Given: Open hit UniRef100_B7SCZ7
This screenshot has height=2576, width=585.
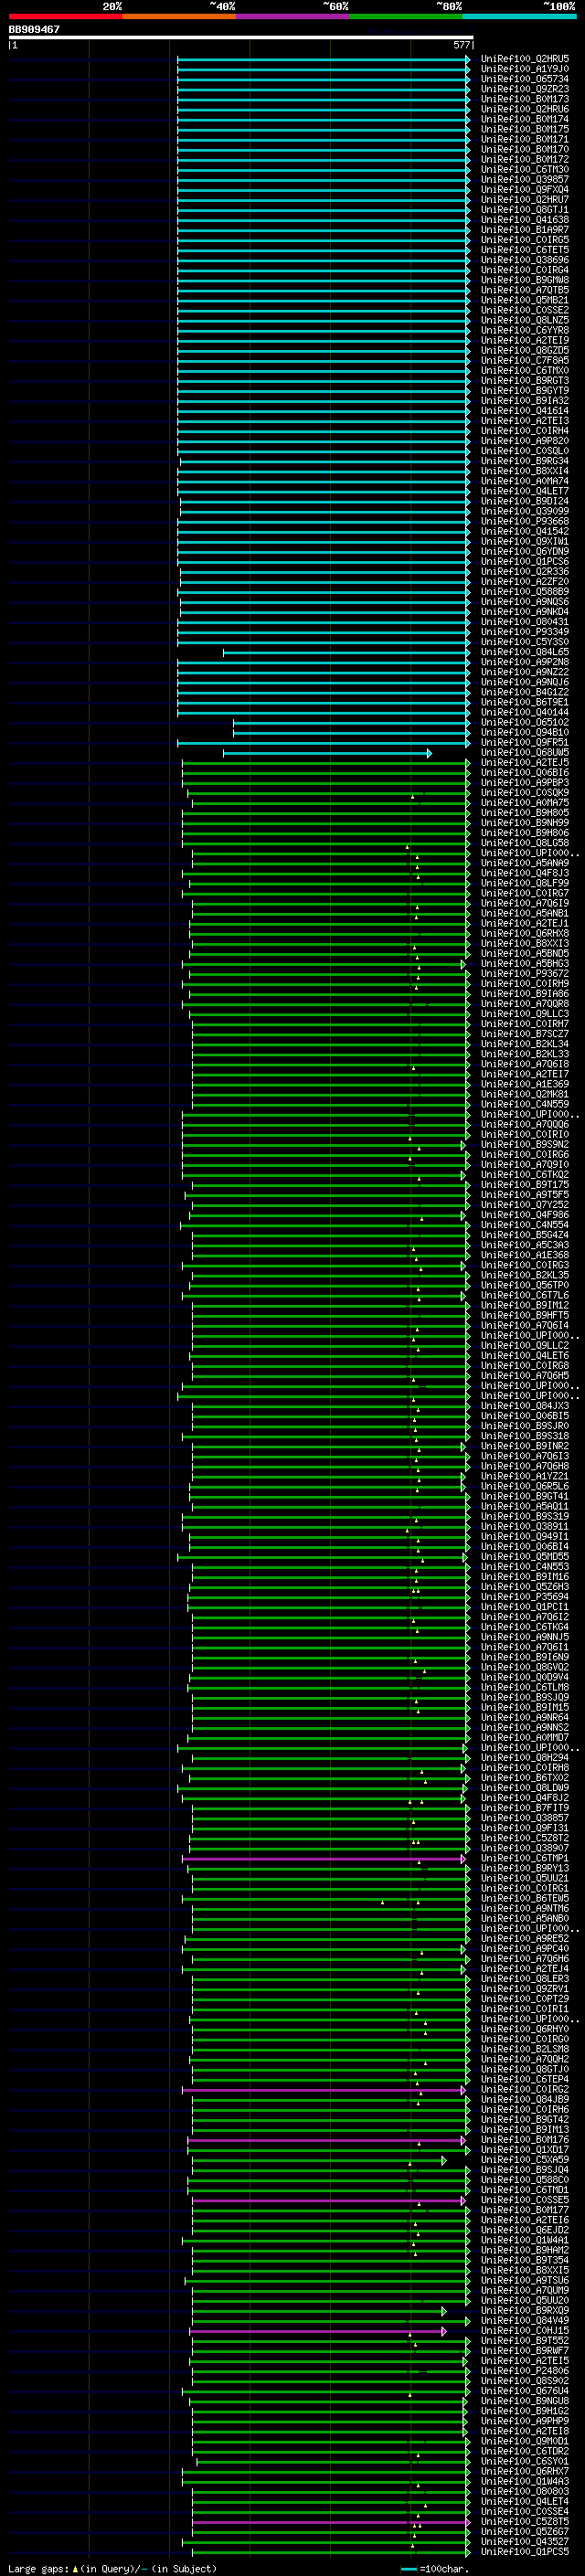Looking at the screenshot, I should coord(525,1034).
